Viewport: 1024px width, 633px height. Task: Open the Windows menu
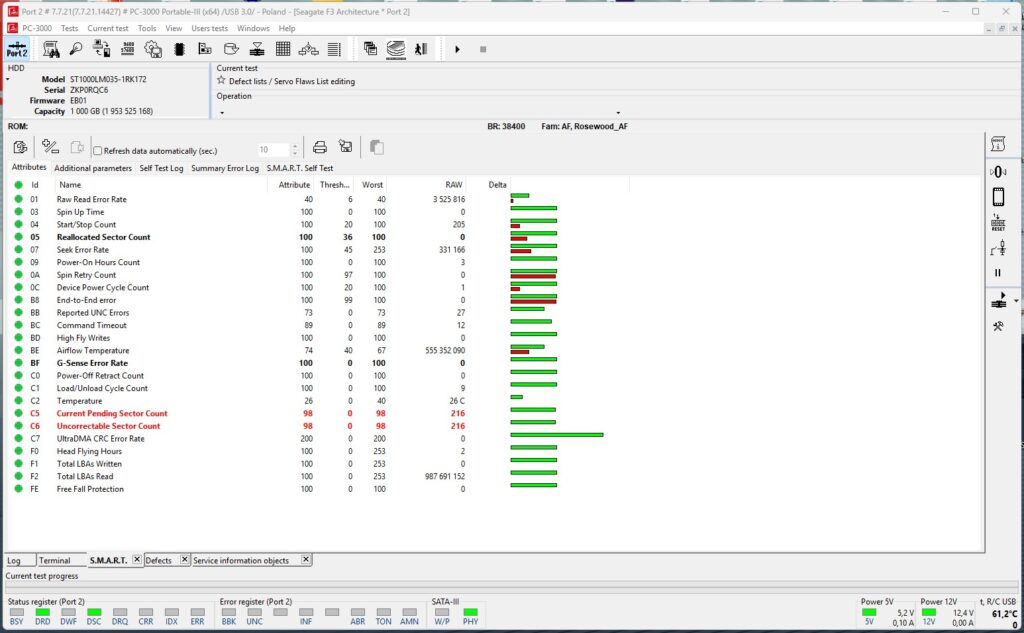coord(253,29)
